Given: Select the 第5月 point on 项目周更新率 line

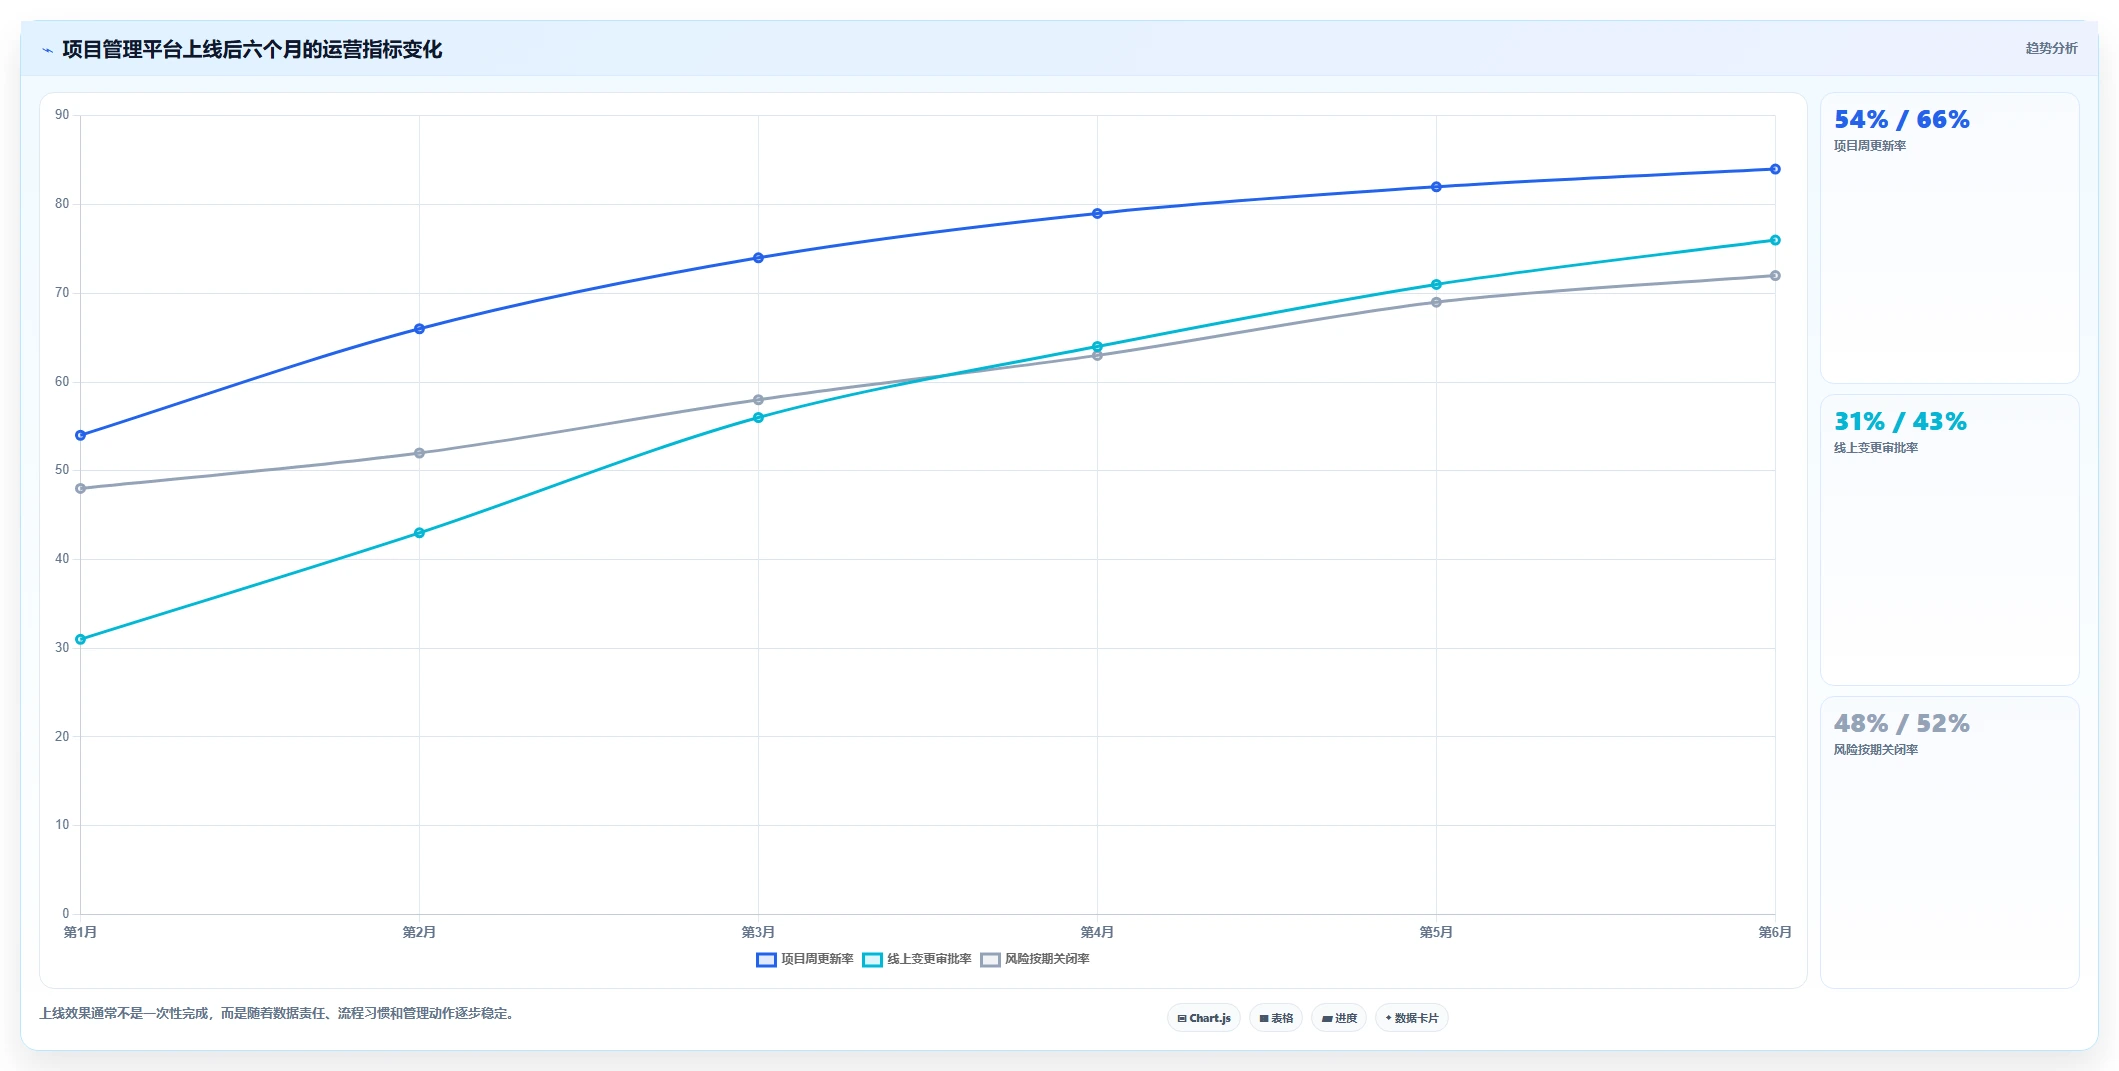Looking at the screenshot, I should click(1436, 187).
